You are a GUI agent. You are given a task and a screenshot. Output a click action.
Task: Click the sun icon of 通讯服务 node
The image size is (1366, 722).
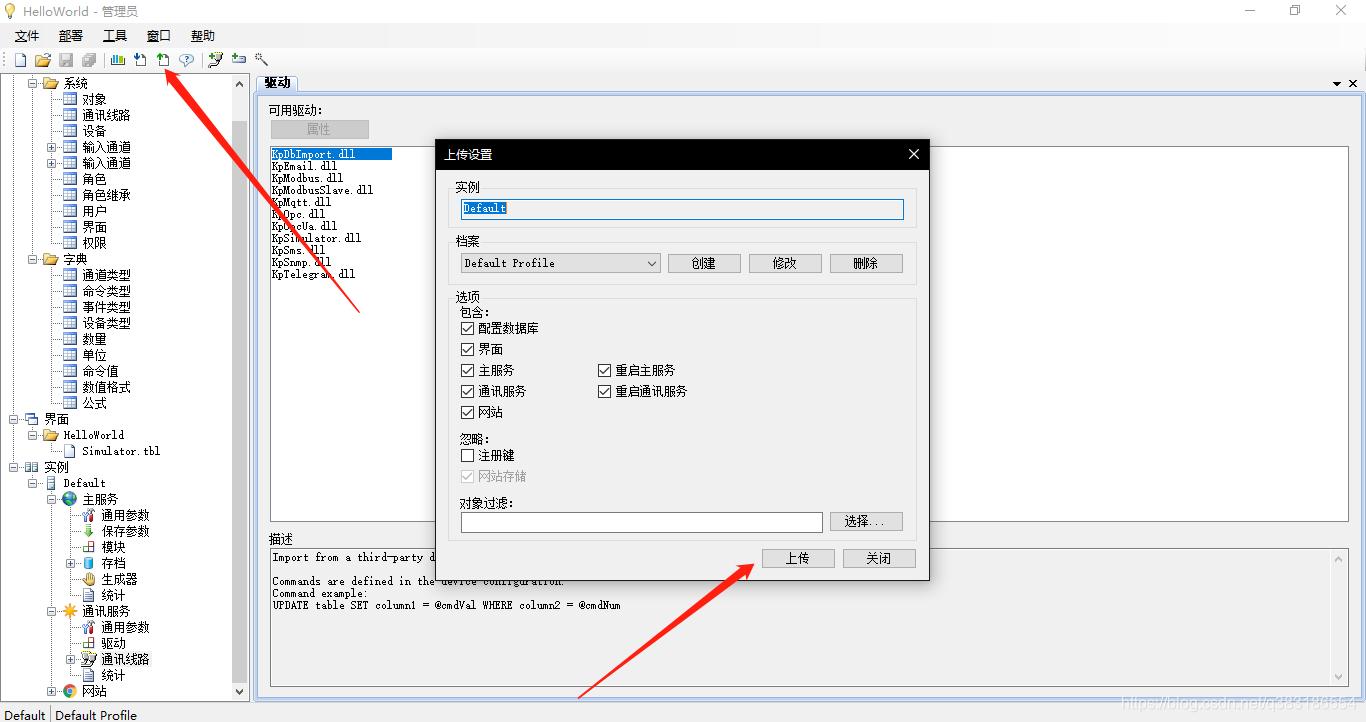(69, 611)
